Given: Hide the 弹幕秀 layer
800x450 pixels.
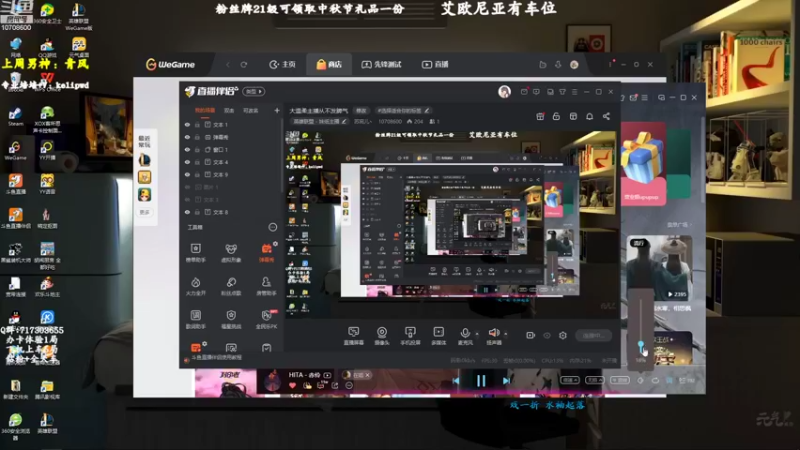Looking at the screenshot, I should 187,137.
